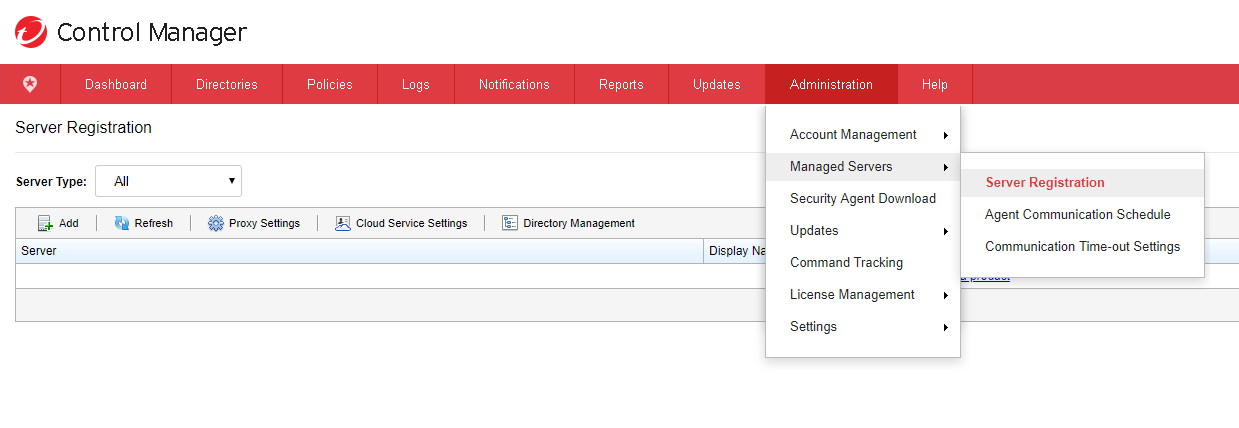Click the Add server icon

click(x=45, y=223)
